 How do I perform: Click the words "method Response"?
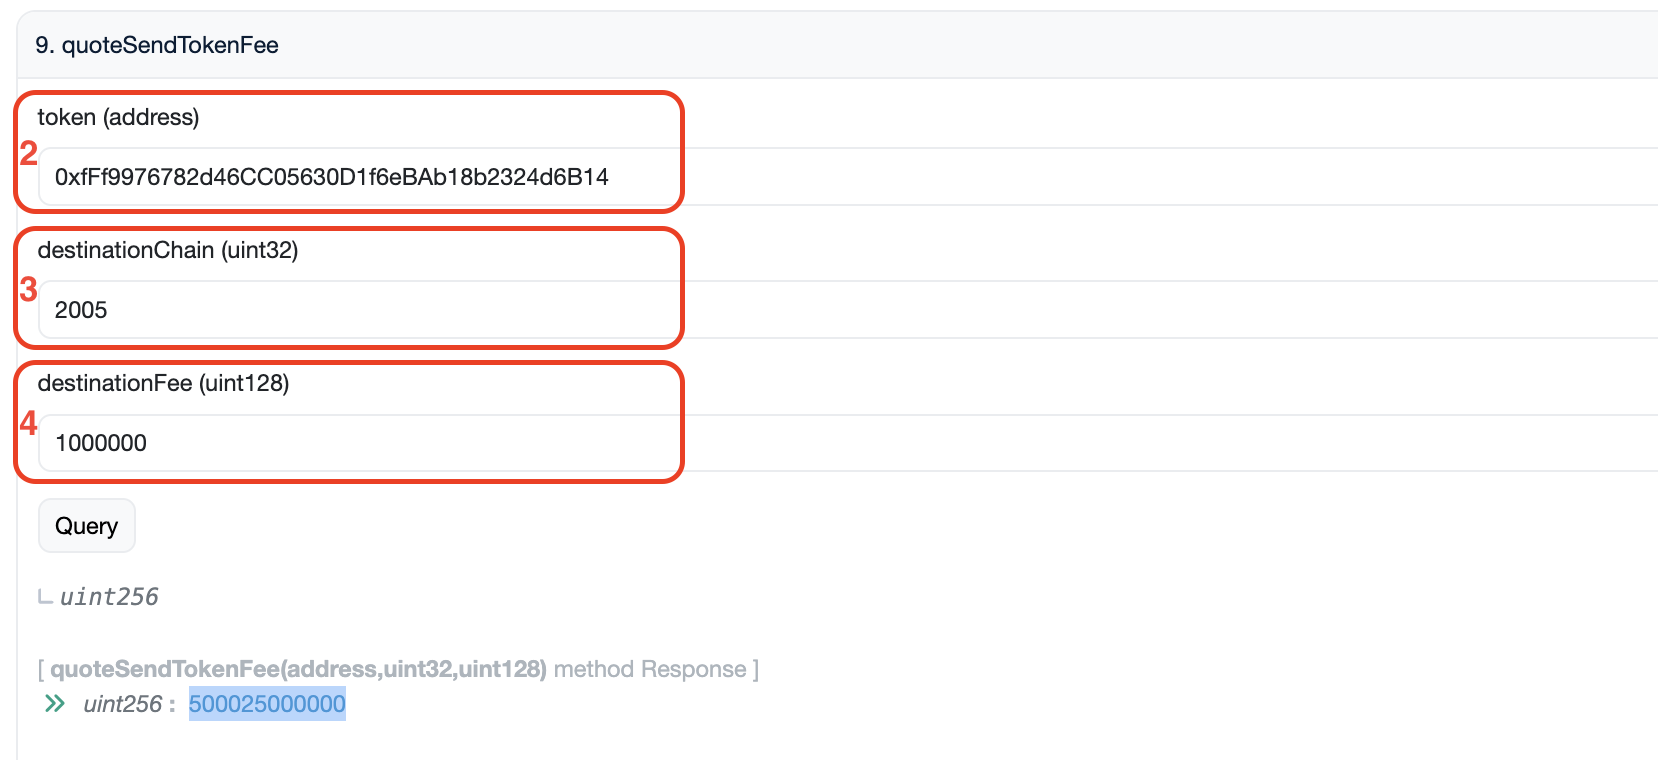click(x=650, y=669)
